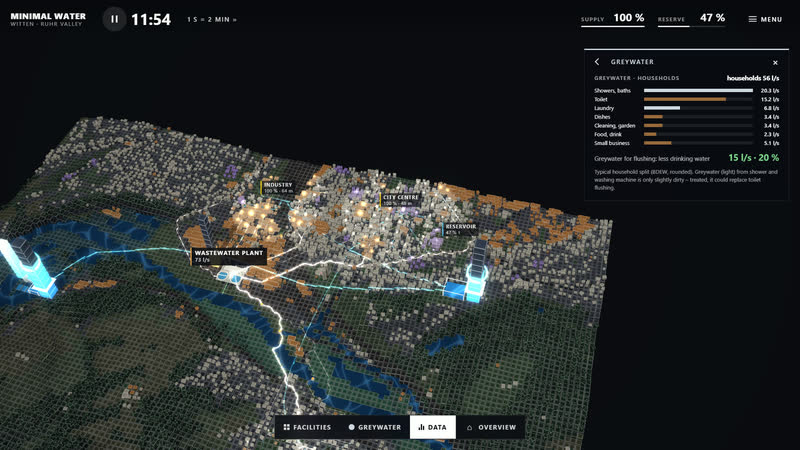
Task: Select the Greywater dot icon
Action: 351,427
